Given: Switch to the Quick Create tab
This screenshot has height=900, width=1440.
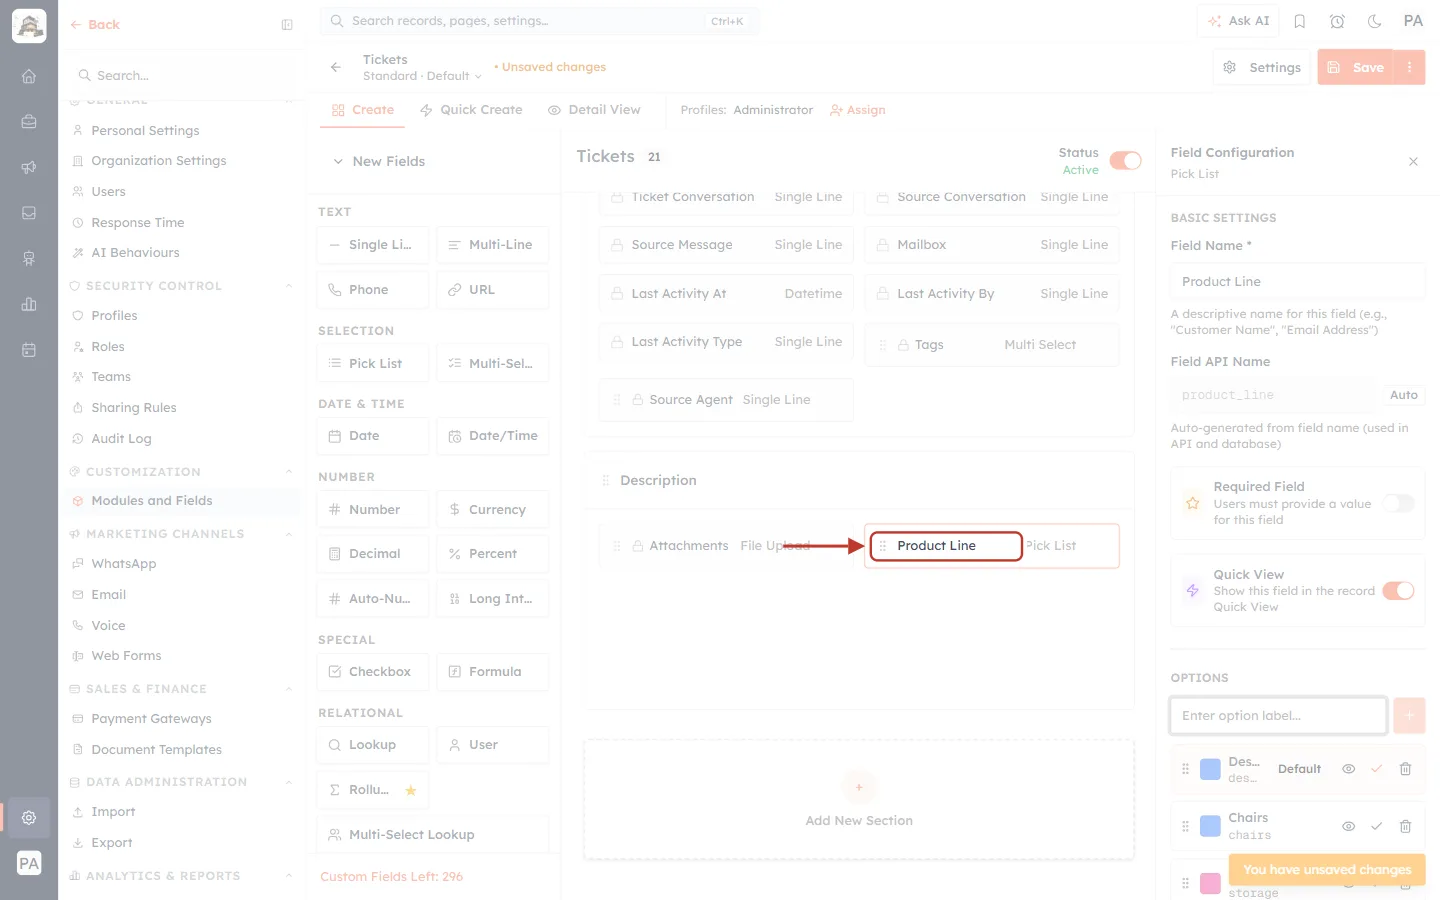Looking at the screenshot, I should 471,110.
